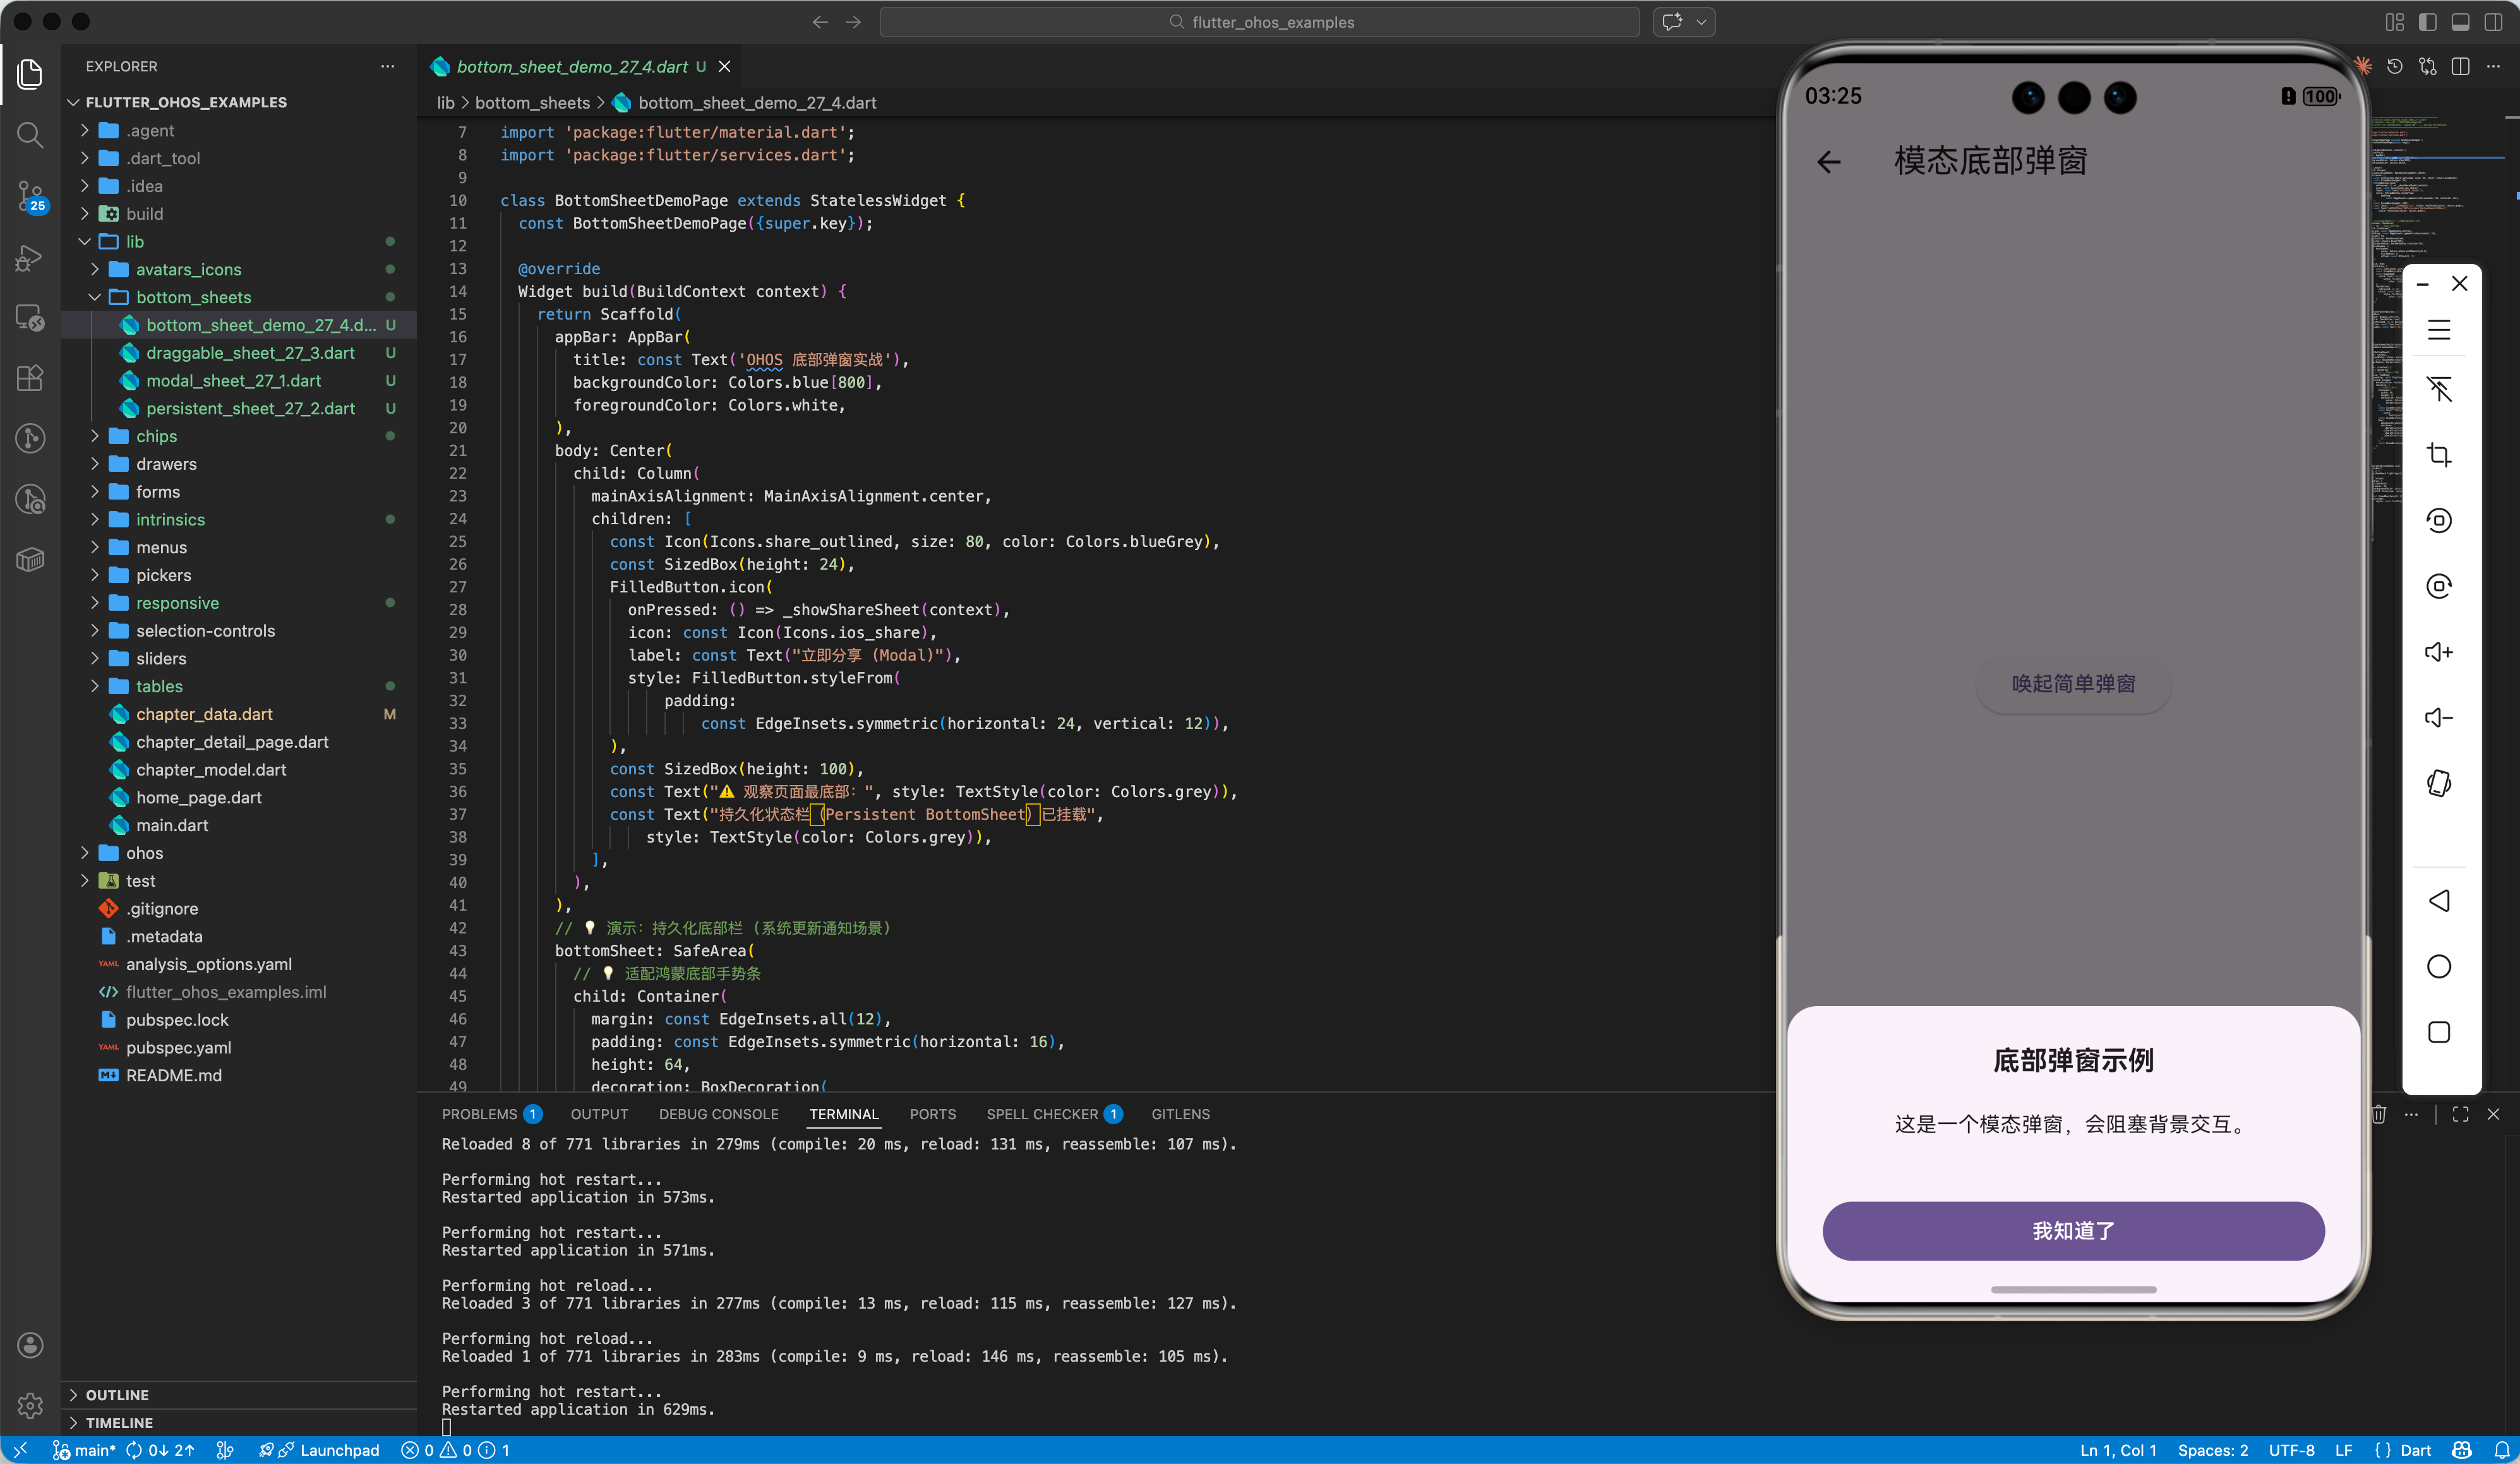Expand the OUTLINE section
This screenshot has width=2520, height=1464.
(117, 1395)
